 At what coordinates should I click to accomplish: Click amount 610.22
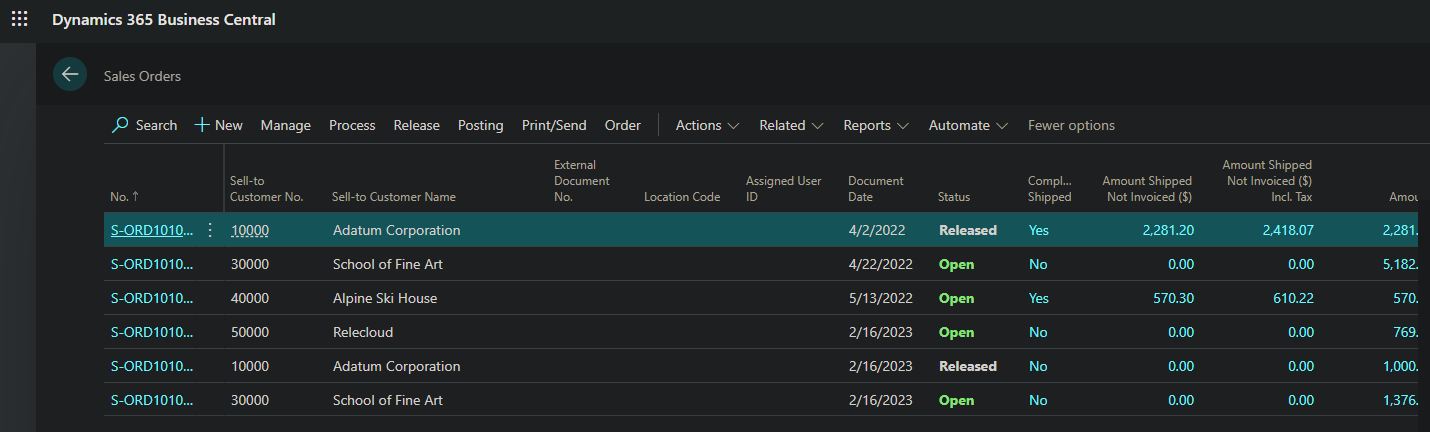coord(1296,298)
